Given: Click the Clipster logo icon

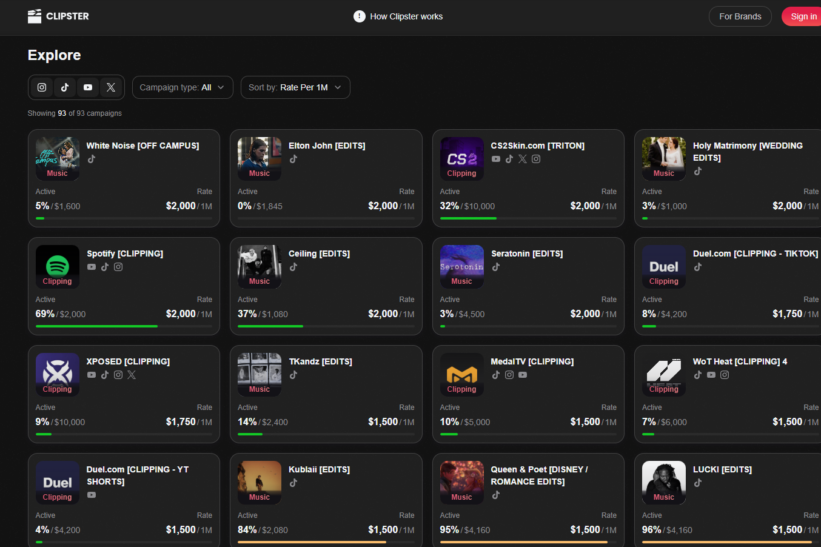Looking at the screenshot, I should pos(35,16).
